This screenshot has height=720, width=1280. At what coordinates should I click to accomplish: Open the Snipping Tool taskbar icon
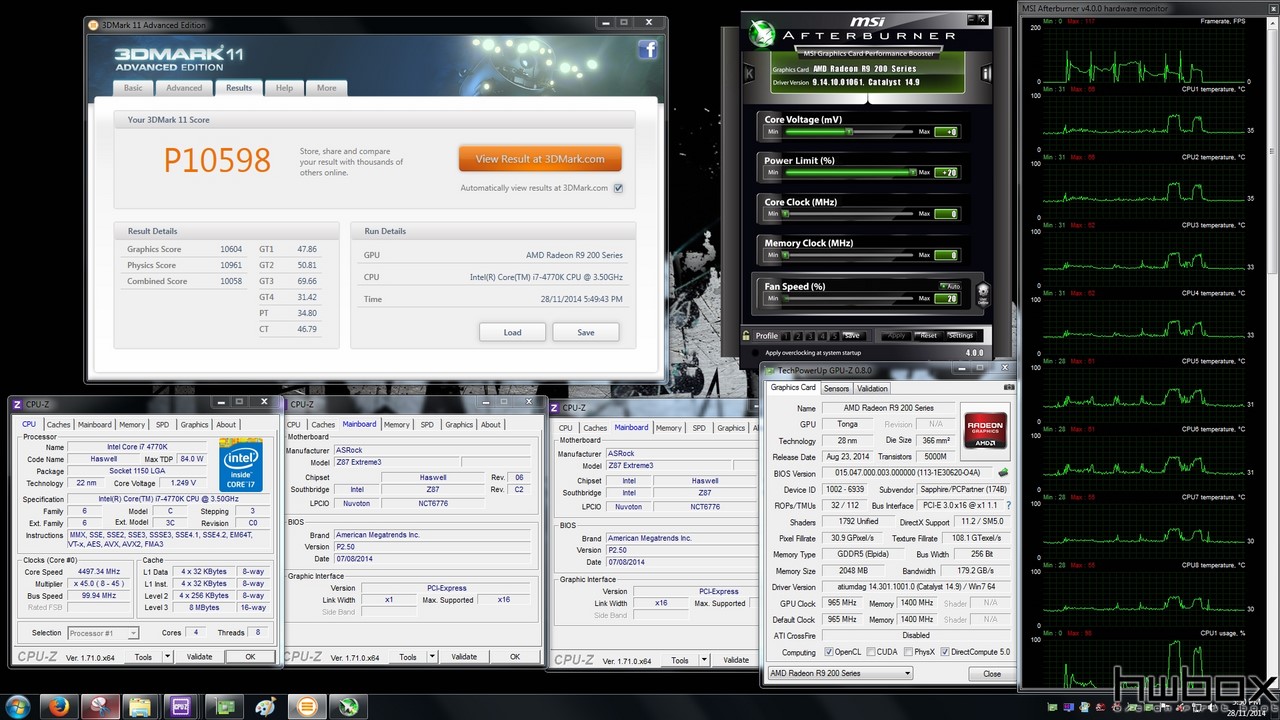pyautogui.click(x=100, y=707)
